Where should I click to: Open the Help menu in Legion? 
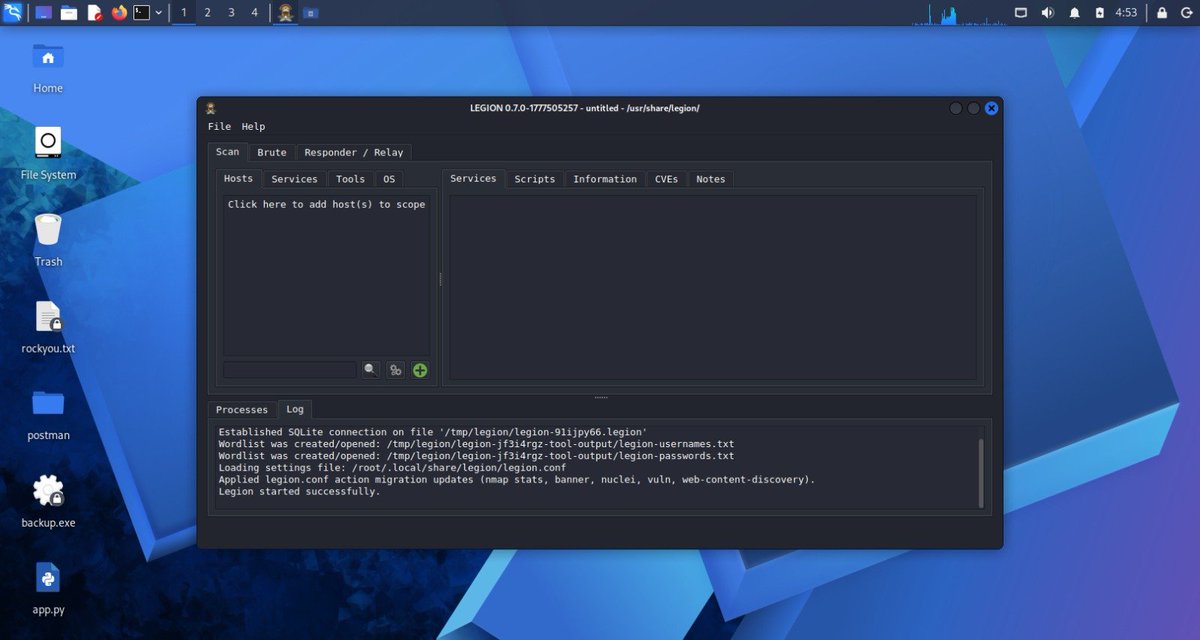(x=253, y=127)
